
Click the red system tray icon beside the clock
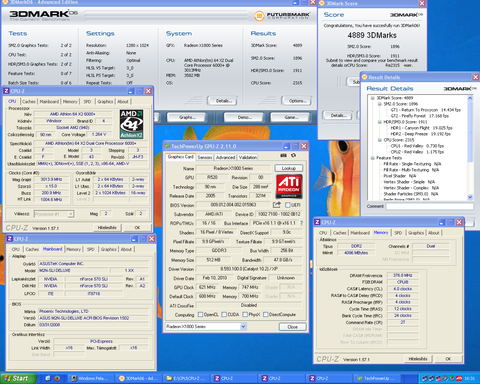(x=459, y=378)
